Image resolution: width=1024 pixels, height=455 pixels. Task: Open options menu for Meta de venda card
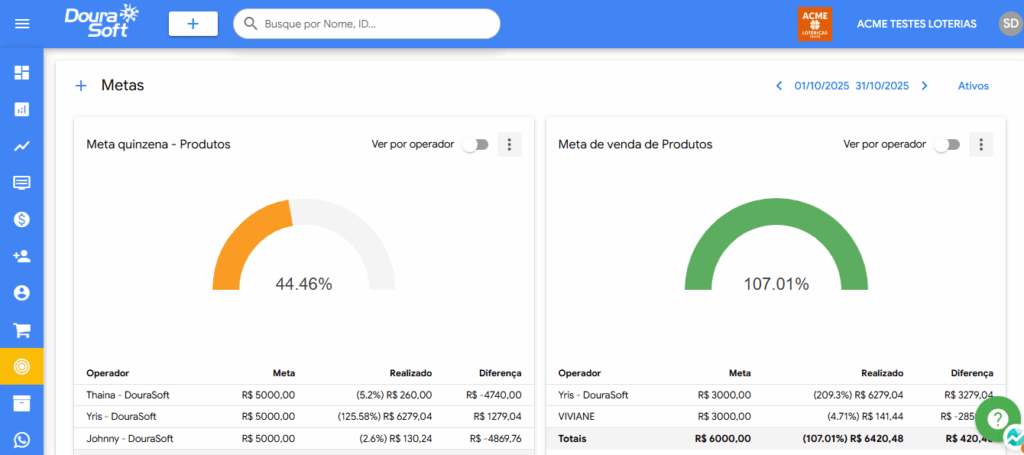click(981, 145)
